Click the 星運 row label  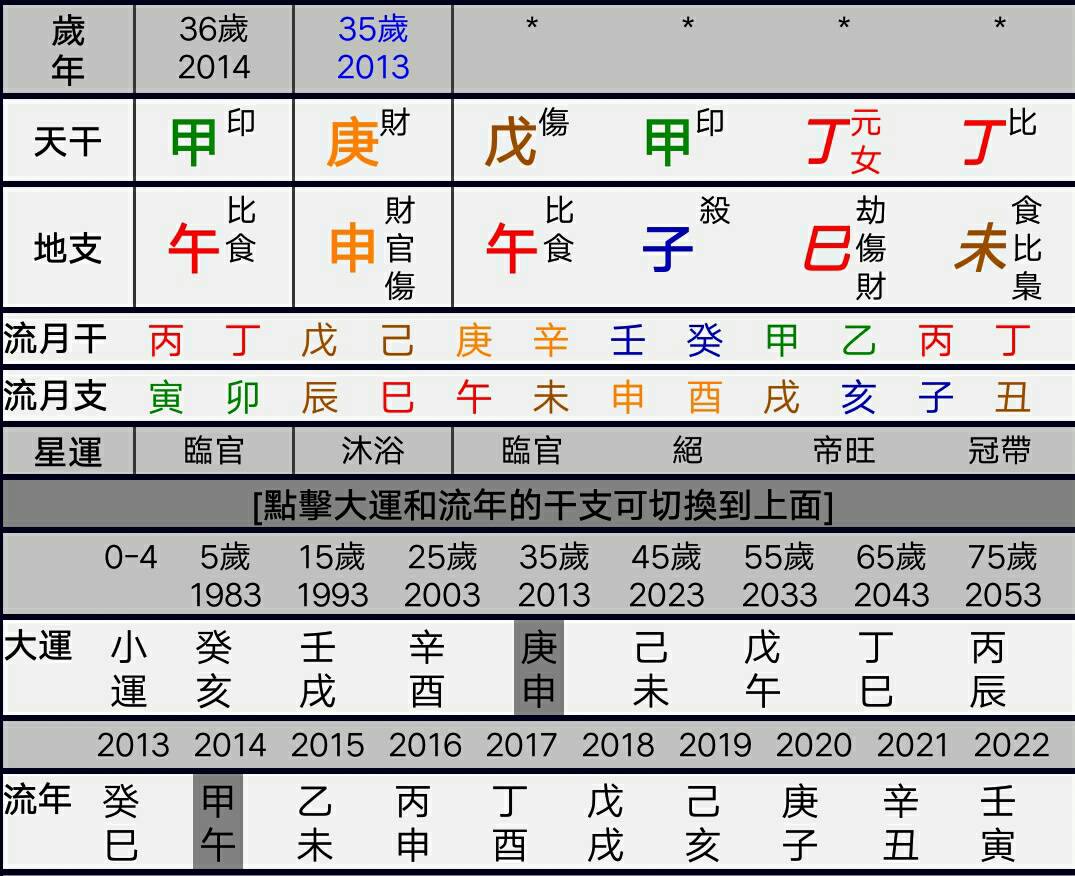pyautogui.click(x=67, y=452)
